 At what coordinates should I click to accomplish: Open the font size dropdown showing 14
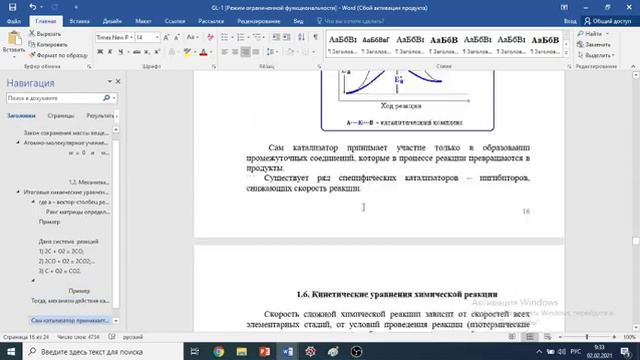tap(157, 38)
